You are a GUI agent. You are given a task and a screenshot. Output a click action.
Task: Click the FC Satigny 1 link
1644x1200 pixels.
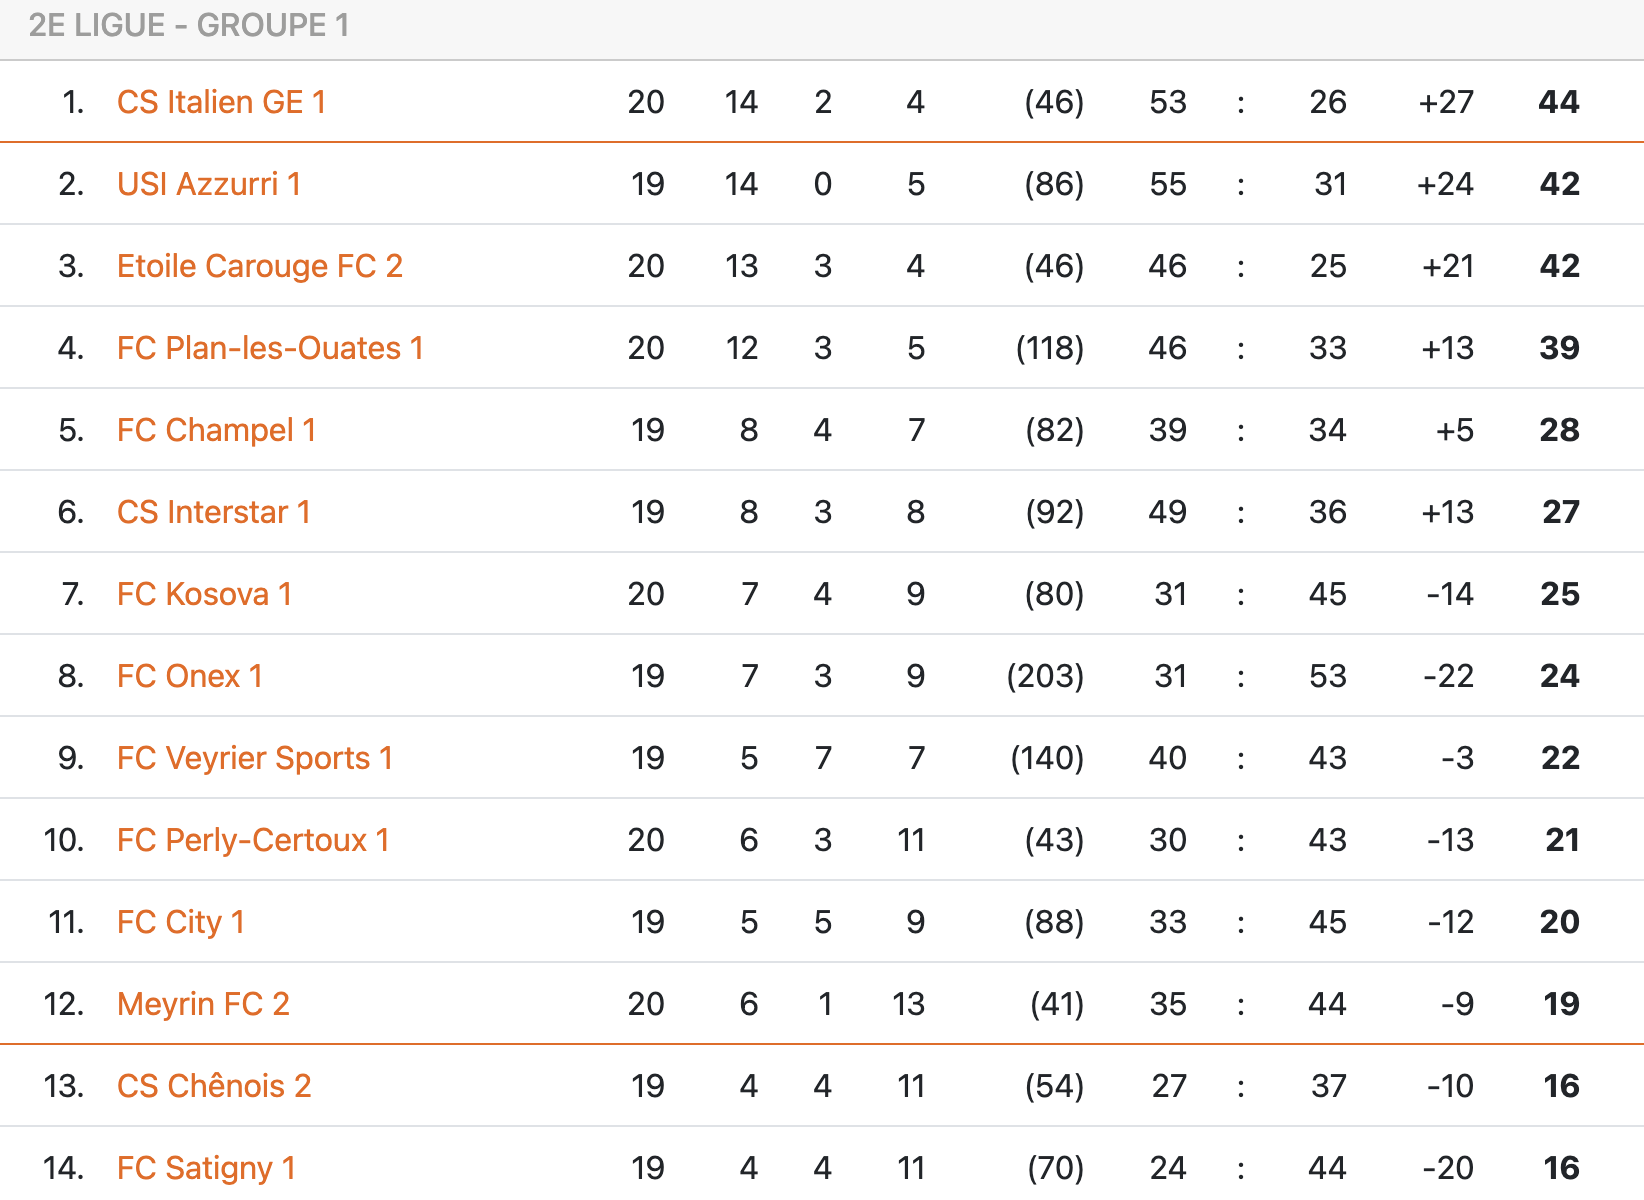[x=206, y=1168]
